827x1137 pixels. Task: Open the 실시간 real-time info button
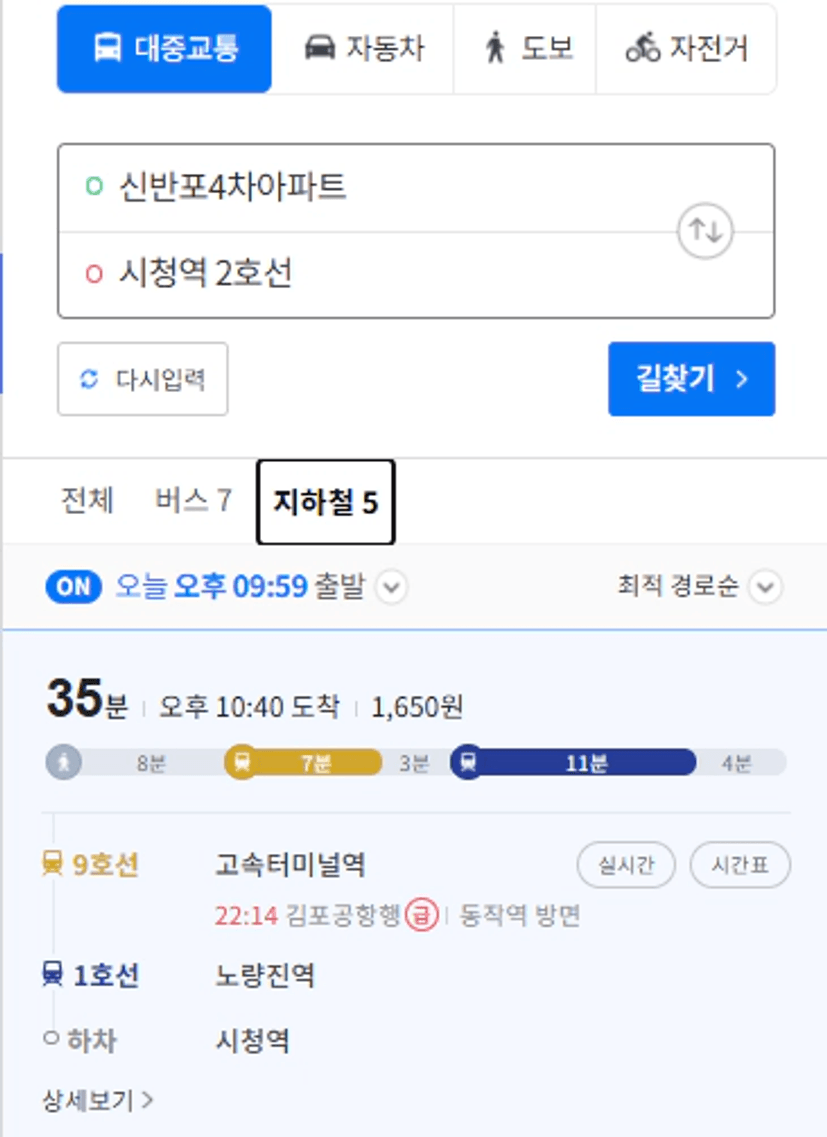[626, 865]
